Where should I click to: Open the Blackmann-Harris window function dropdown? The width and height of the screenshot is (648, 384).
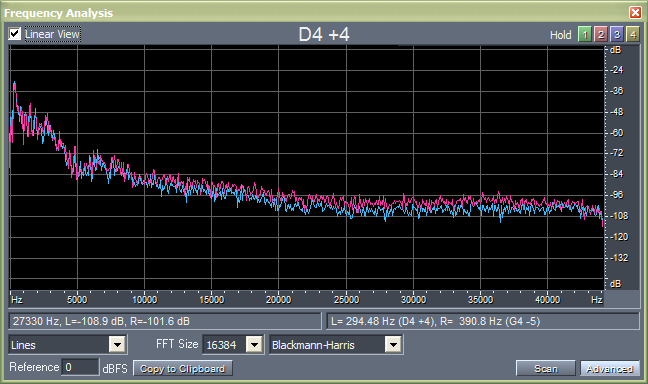(x=393, y=344)
